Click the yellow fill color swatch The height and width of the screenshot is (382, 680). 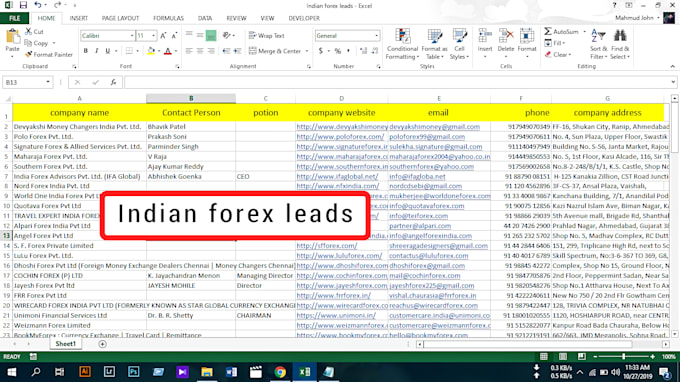(x=150, y=51)
